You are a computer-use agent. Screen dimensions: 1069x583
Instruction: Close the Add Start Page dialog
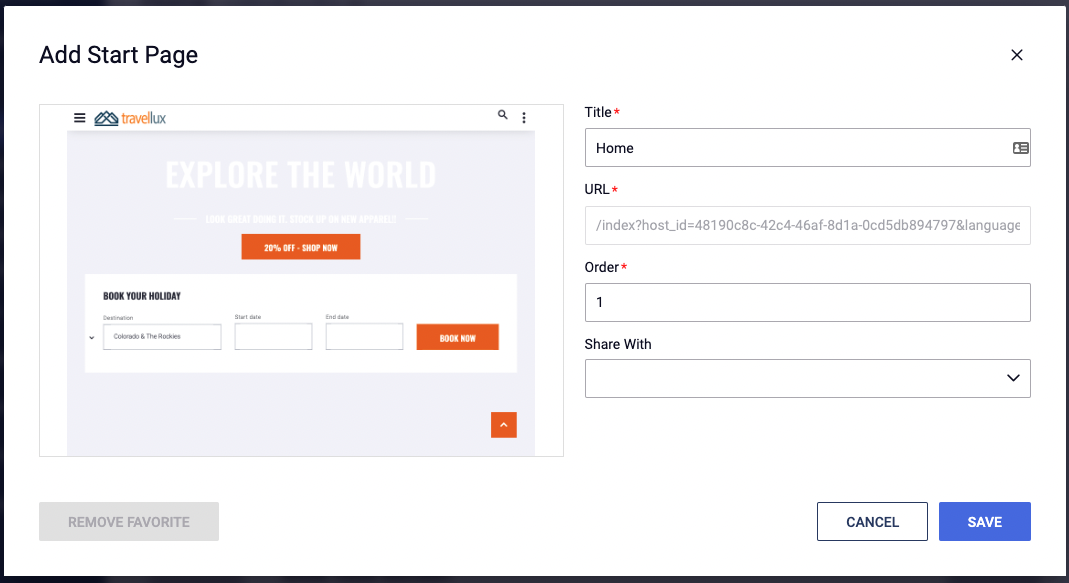coord(1017,55)
